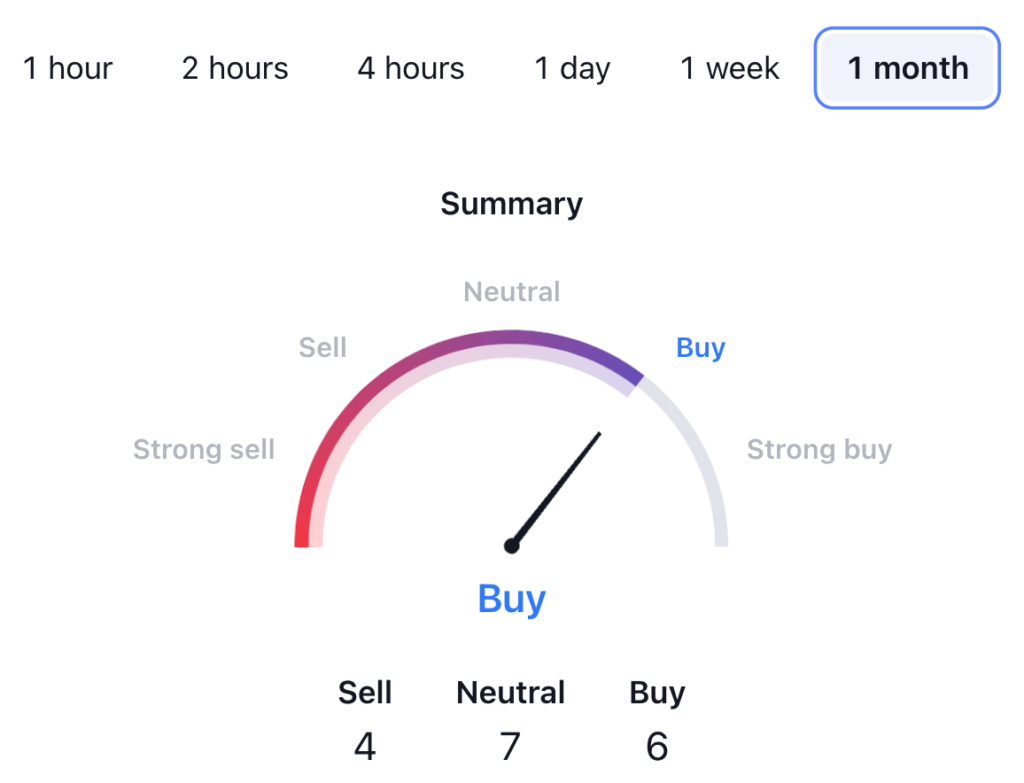The image size is (1024, 783).
Task: Click the Summary heading
Action: 511,204
